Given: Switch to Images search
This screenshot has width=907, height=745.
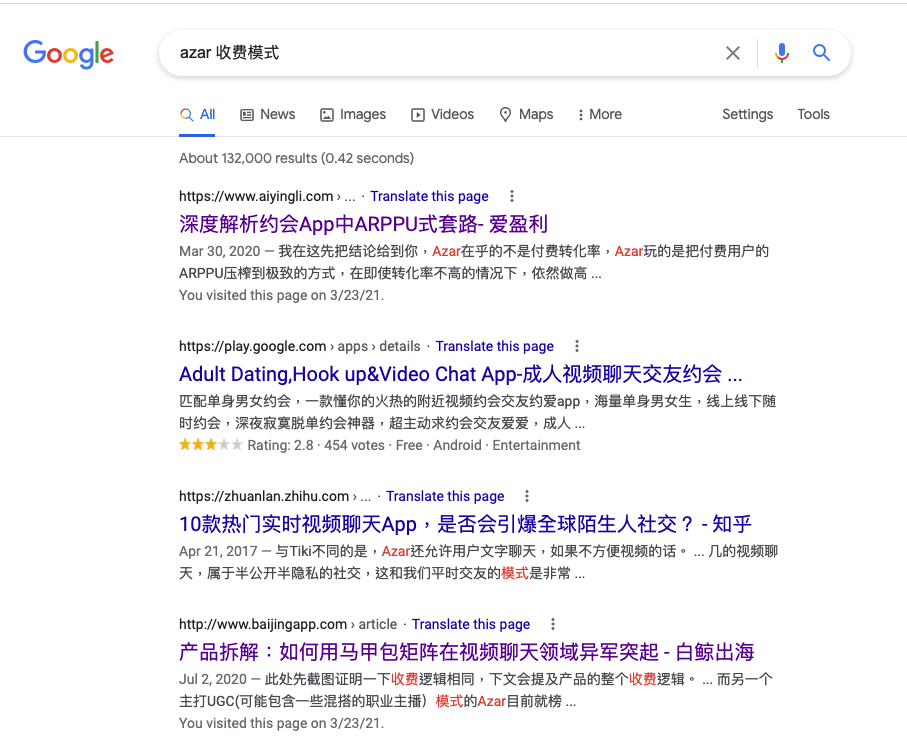Looking at the screenshot, I should pyautogui.click(x=353, y=114).
